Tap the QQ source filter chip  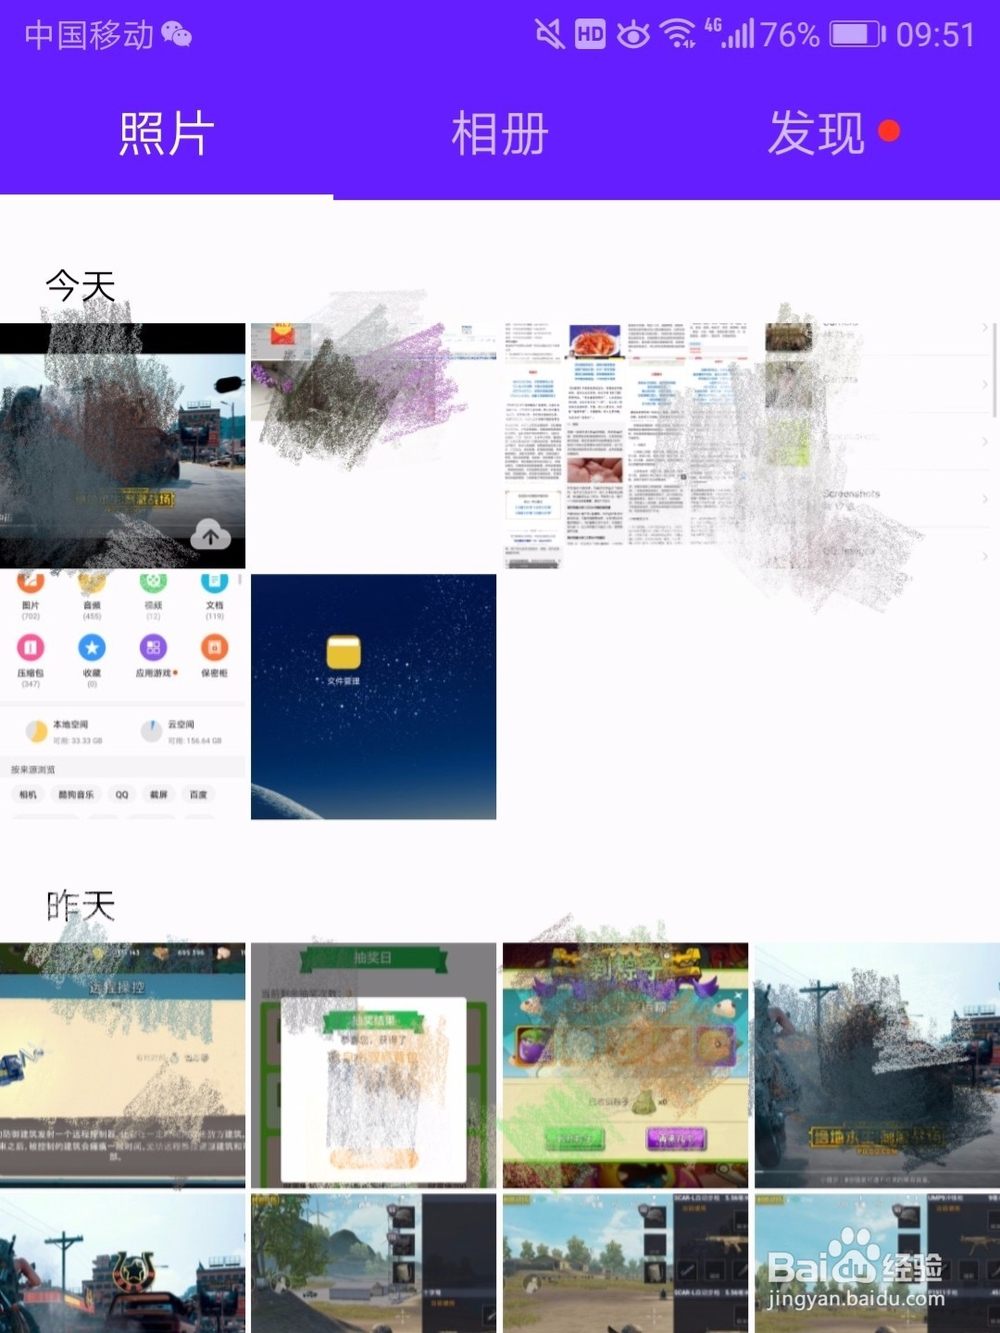(x=121, y=794)
